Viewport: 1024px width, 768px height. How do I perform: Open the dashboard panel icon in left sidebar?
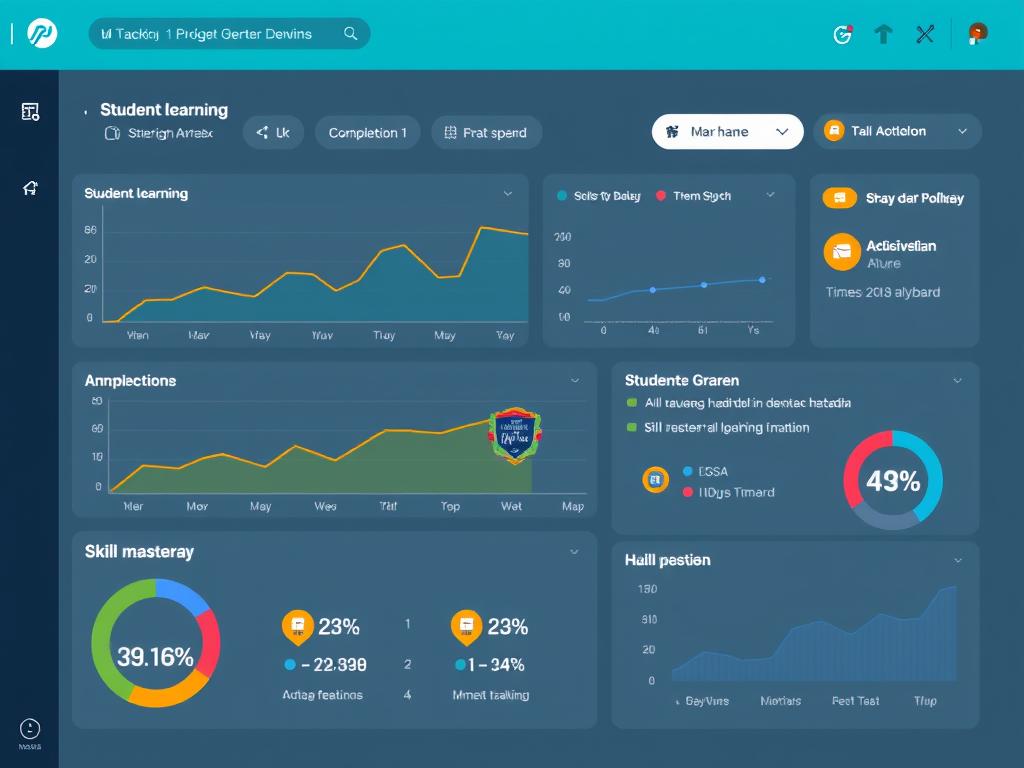[30, 112]
